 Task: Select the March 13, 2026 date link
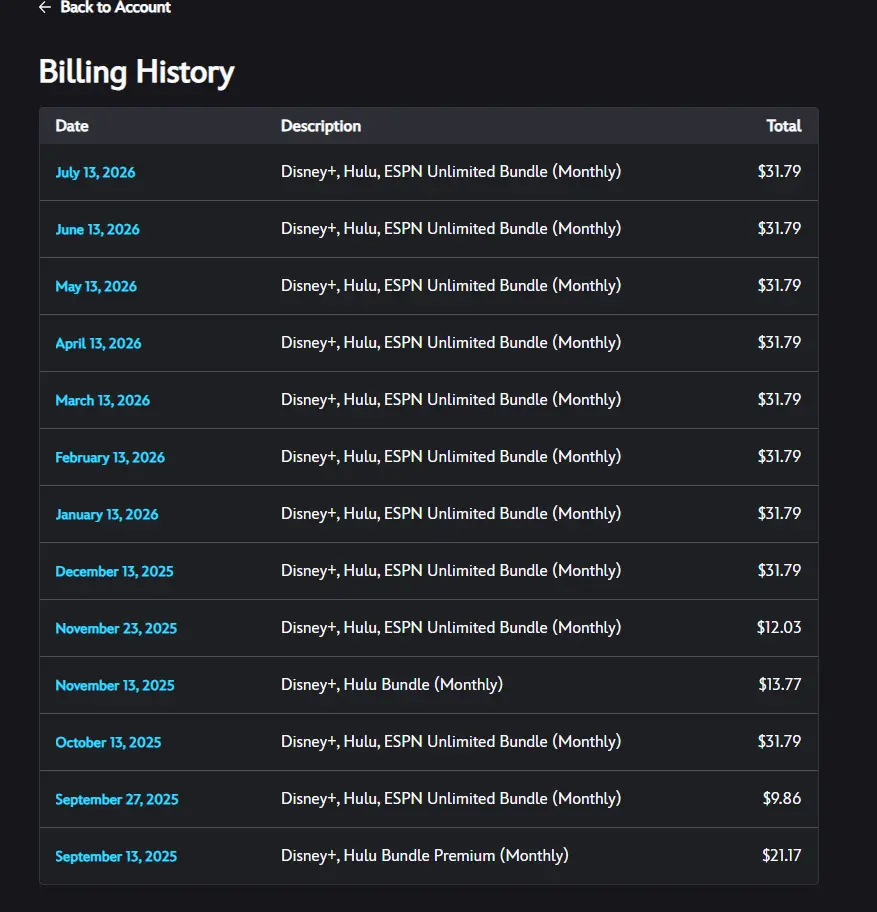(102, 400)
